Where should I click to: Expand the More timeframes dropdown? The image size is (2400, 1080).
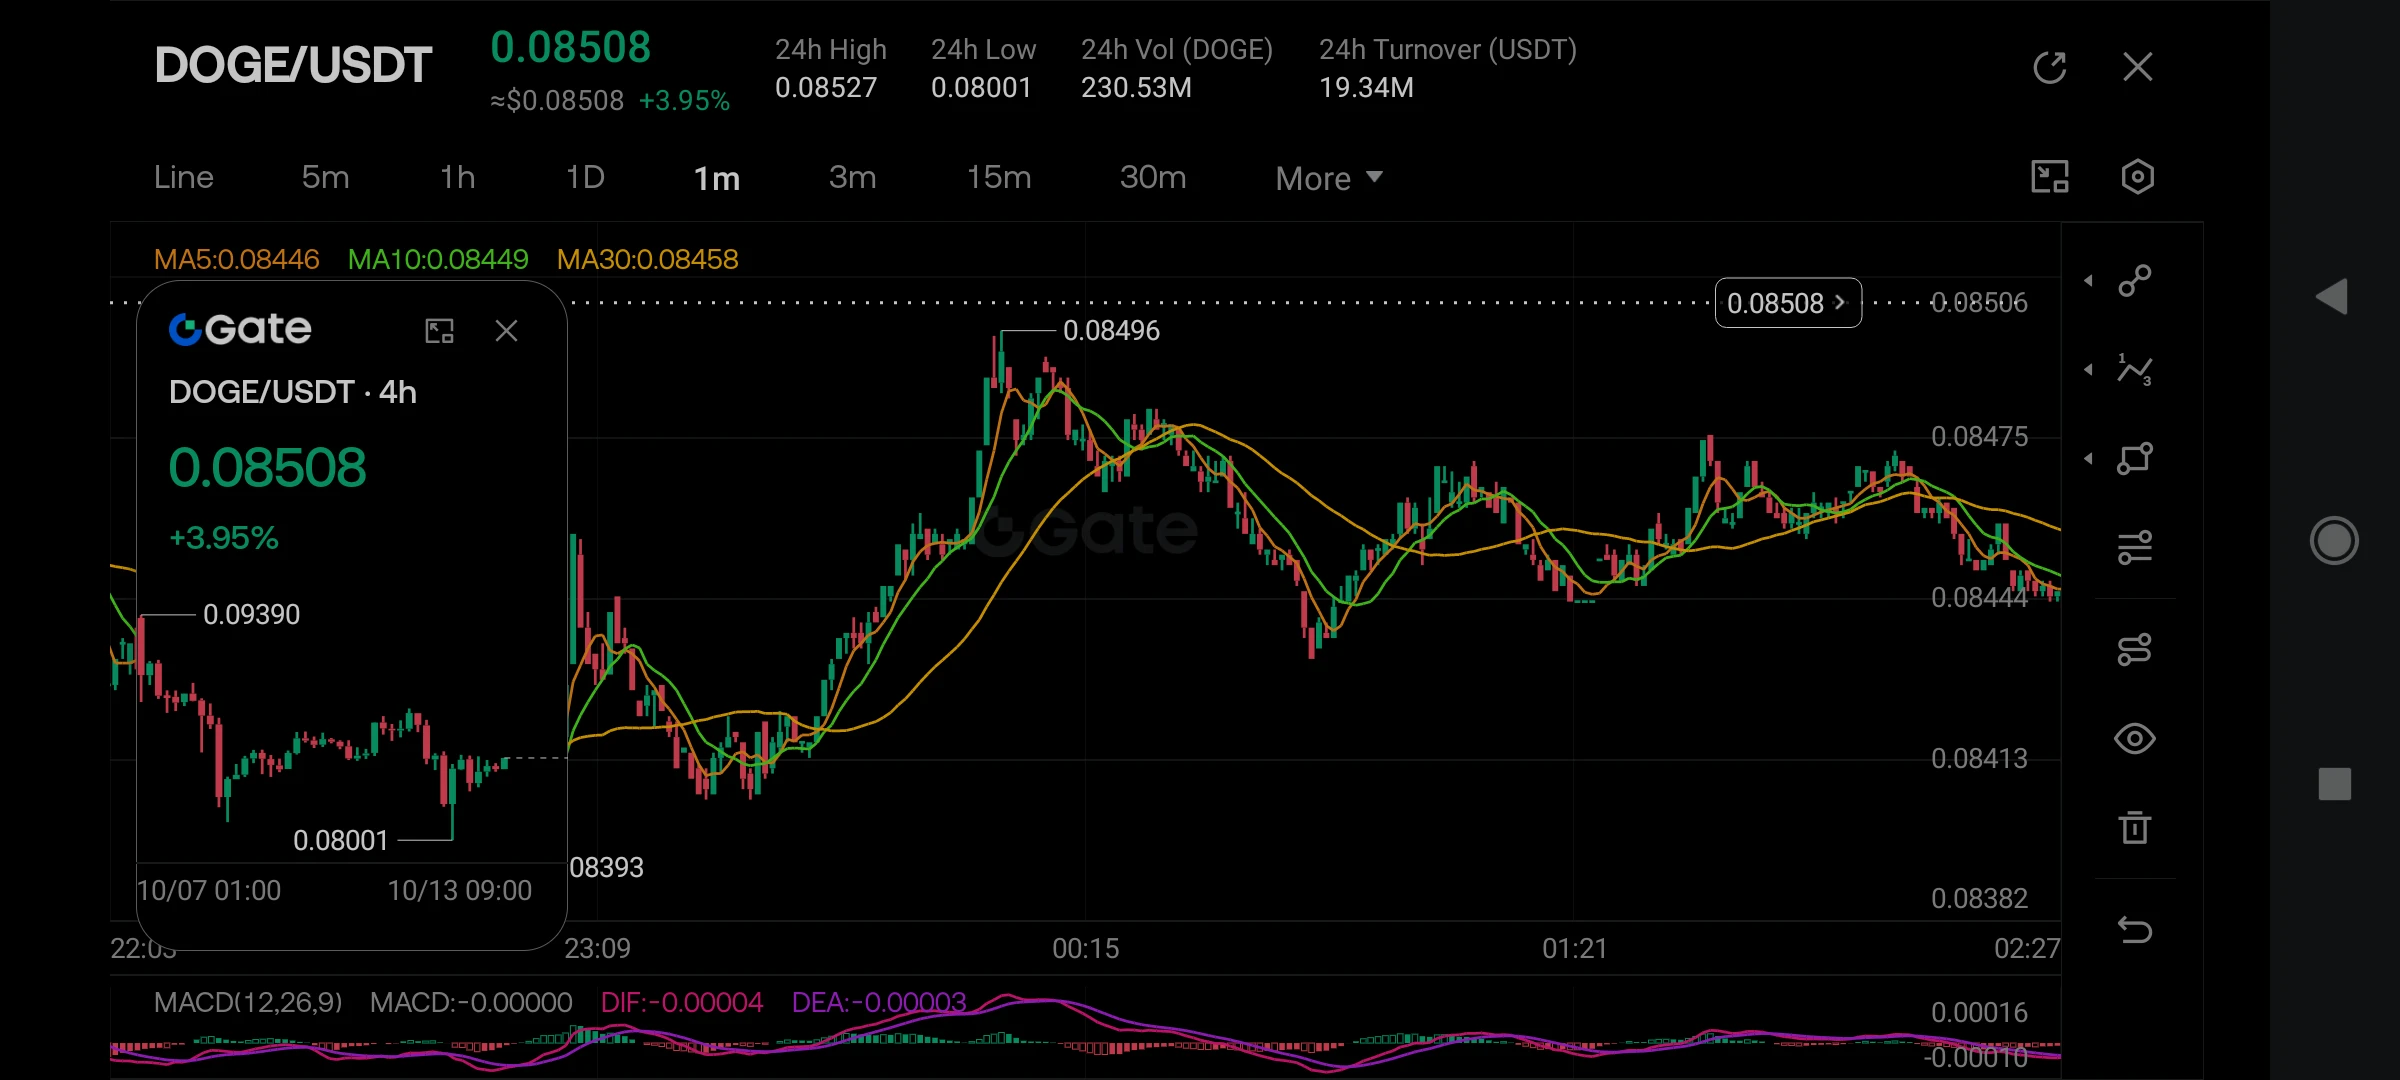pos(1329,178)
